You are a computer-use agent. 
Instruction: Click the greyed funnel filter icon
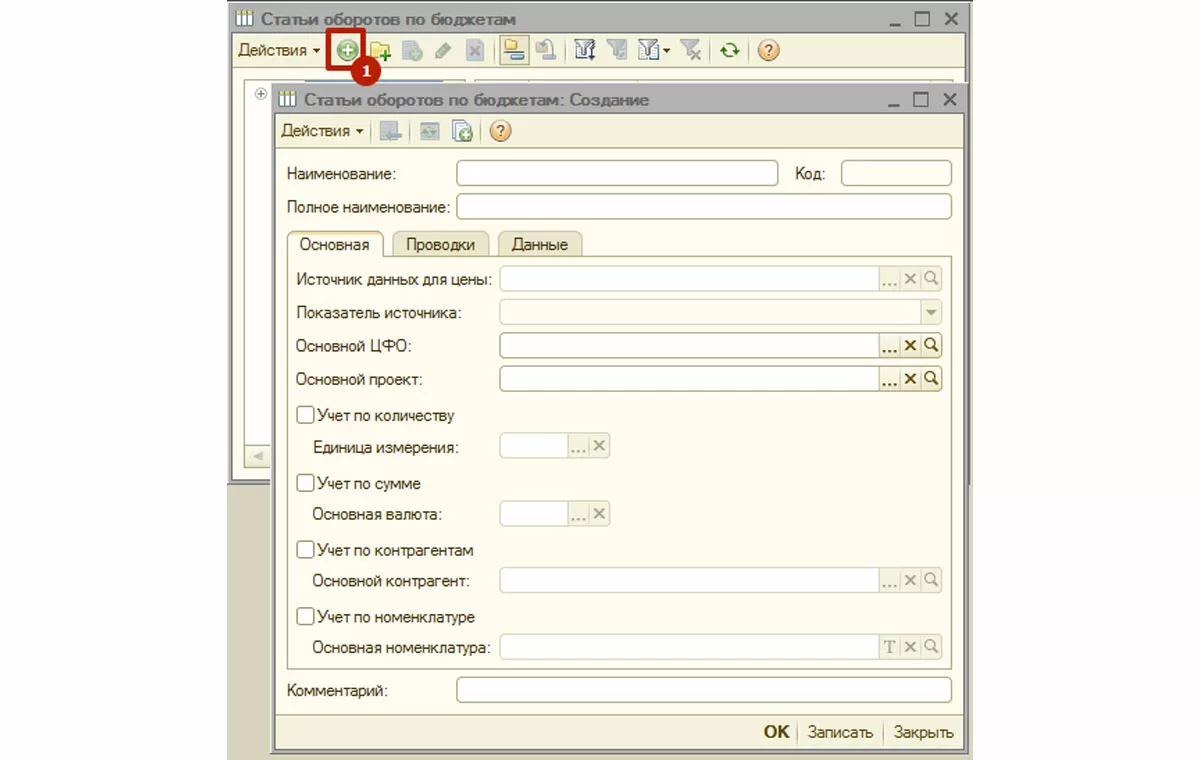pyautogui.click(x=617, y=50)
